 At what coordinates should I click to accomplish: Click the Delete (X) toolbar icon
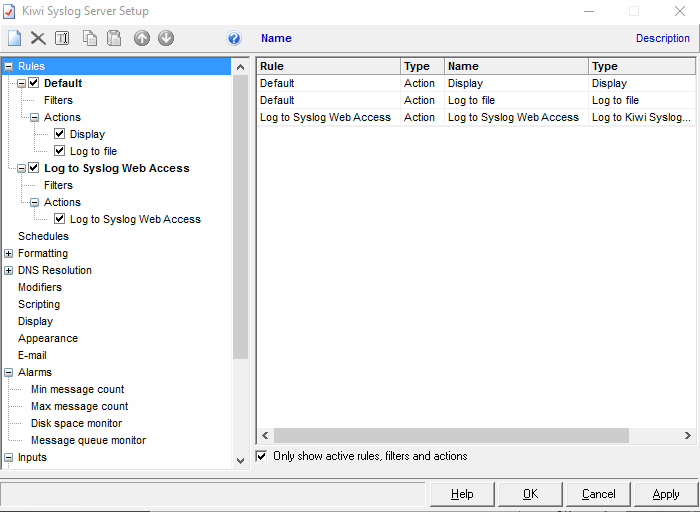click(38, 38)
